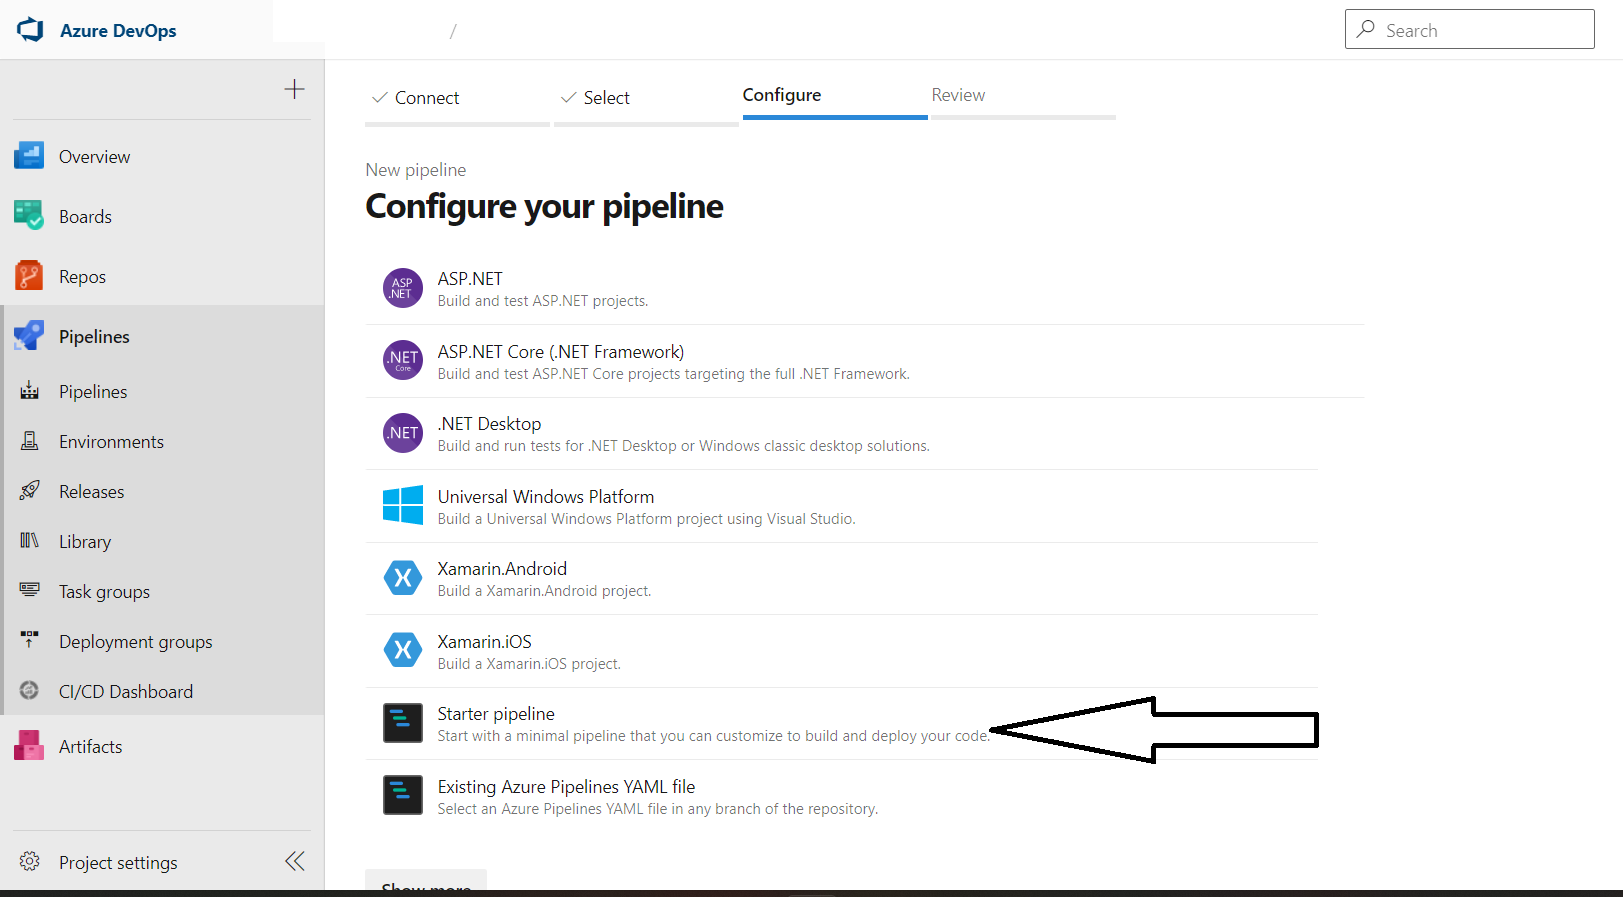Click the Deployment groups icon
The image size is (1623, 897).
[30, 639]
